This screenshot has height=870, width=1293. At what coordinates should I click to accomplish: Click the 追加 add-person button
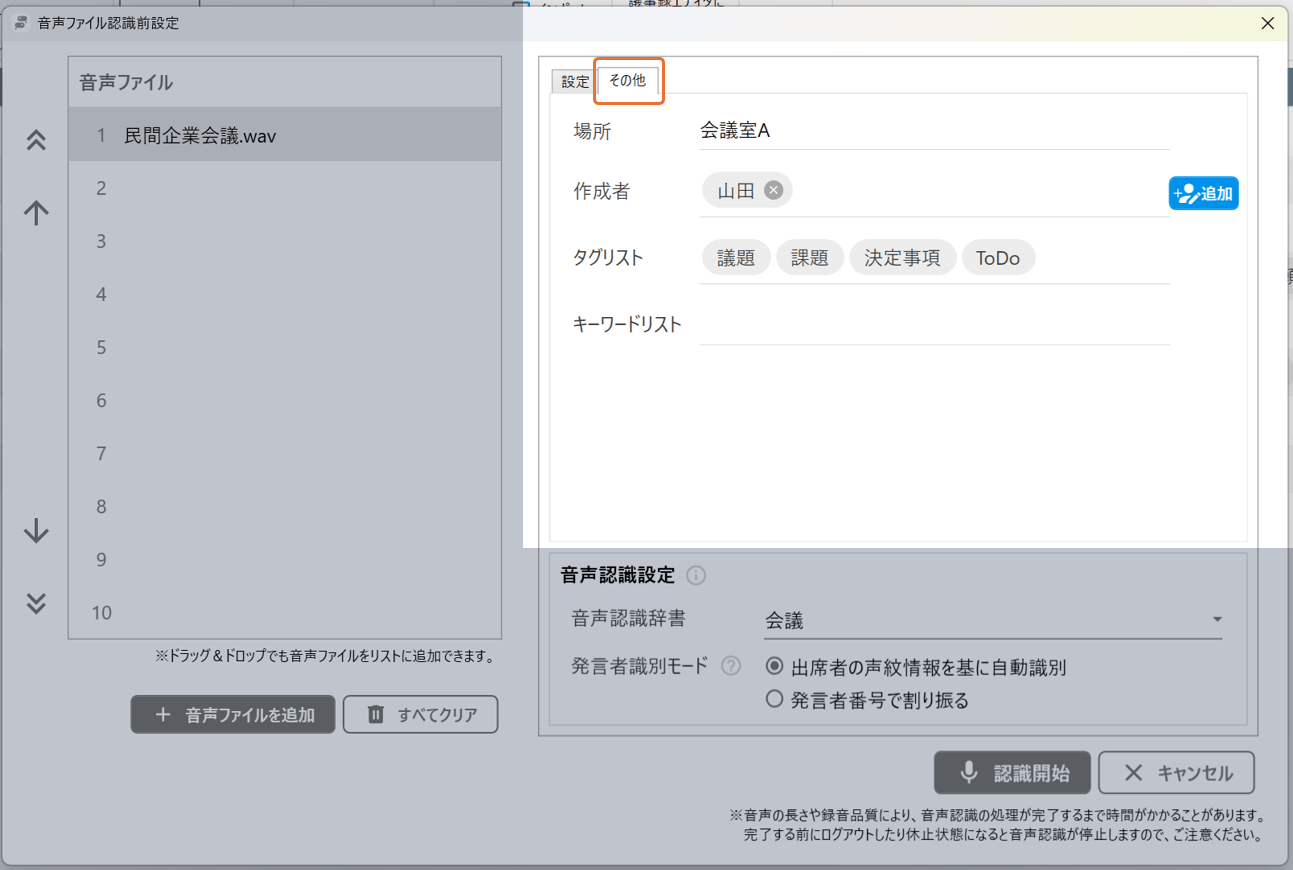1203,194
